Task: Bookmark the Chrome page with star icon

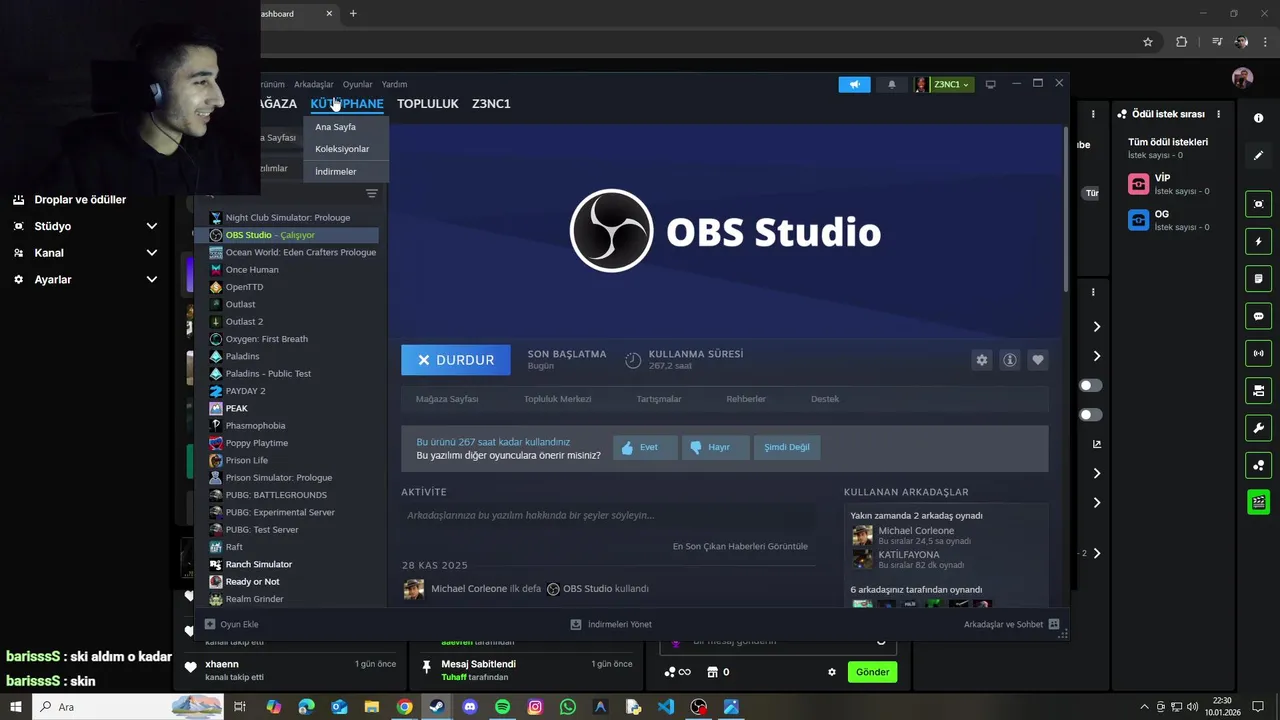Action: [x=1148, y=42]
